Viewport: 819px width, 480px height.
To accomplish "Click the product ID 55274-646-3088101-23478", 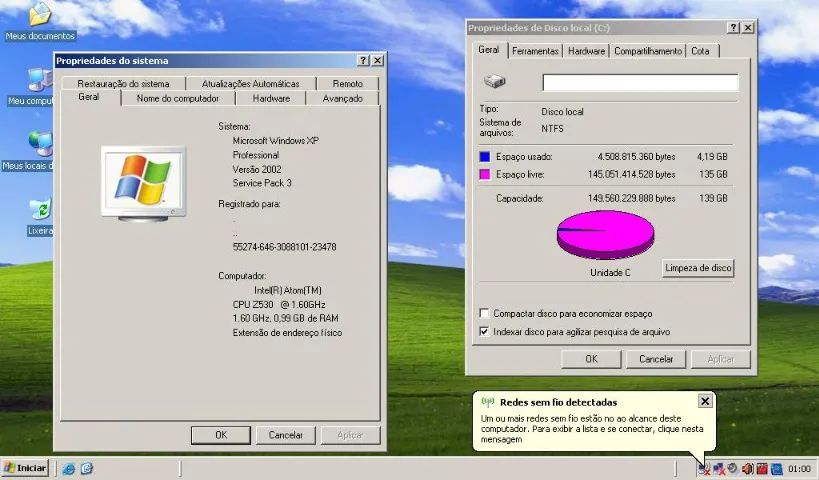I will coord(284,247).
